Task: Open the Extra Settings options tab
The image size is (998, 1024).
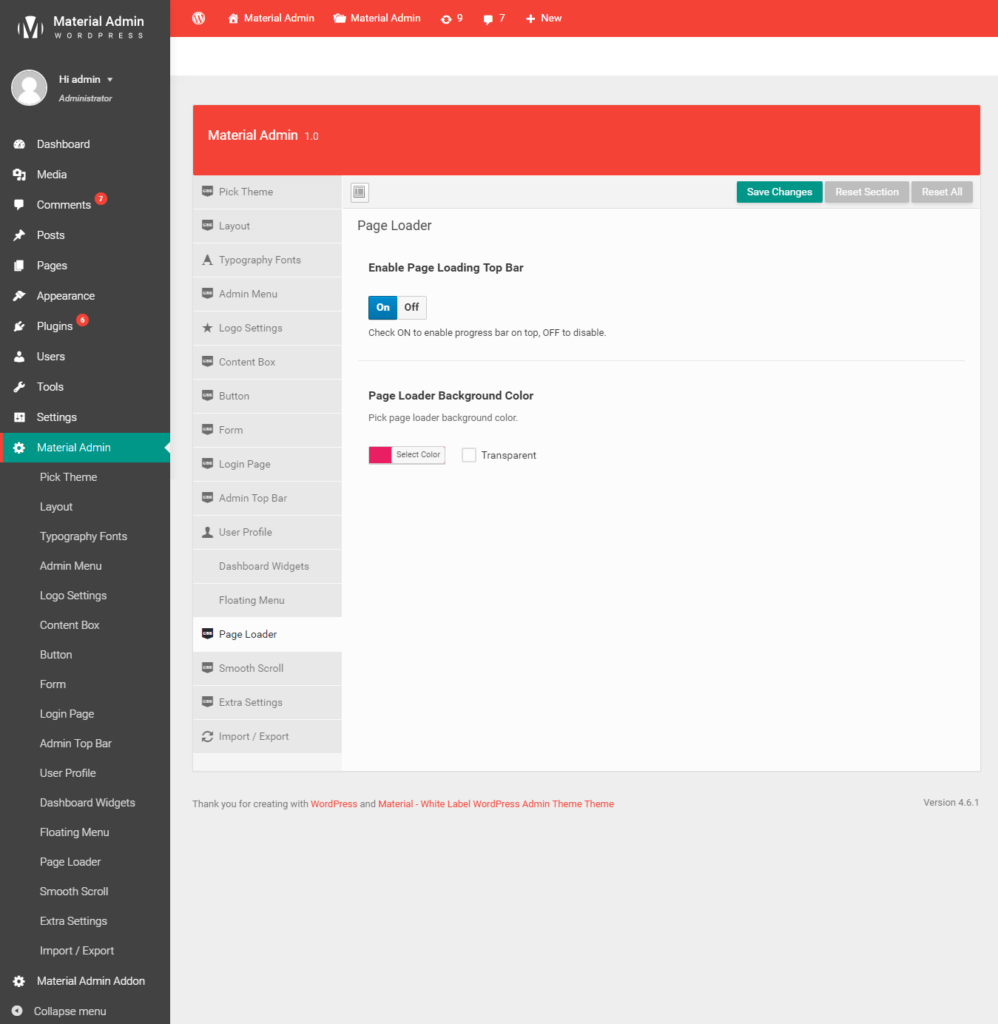Action: [x=267, y=703]
